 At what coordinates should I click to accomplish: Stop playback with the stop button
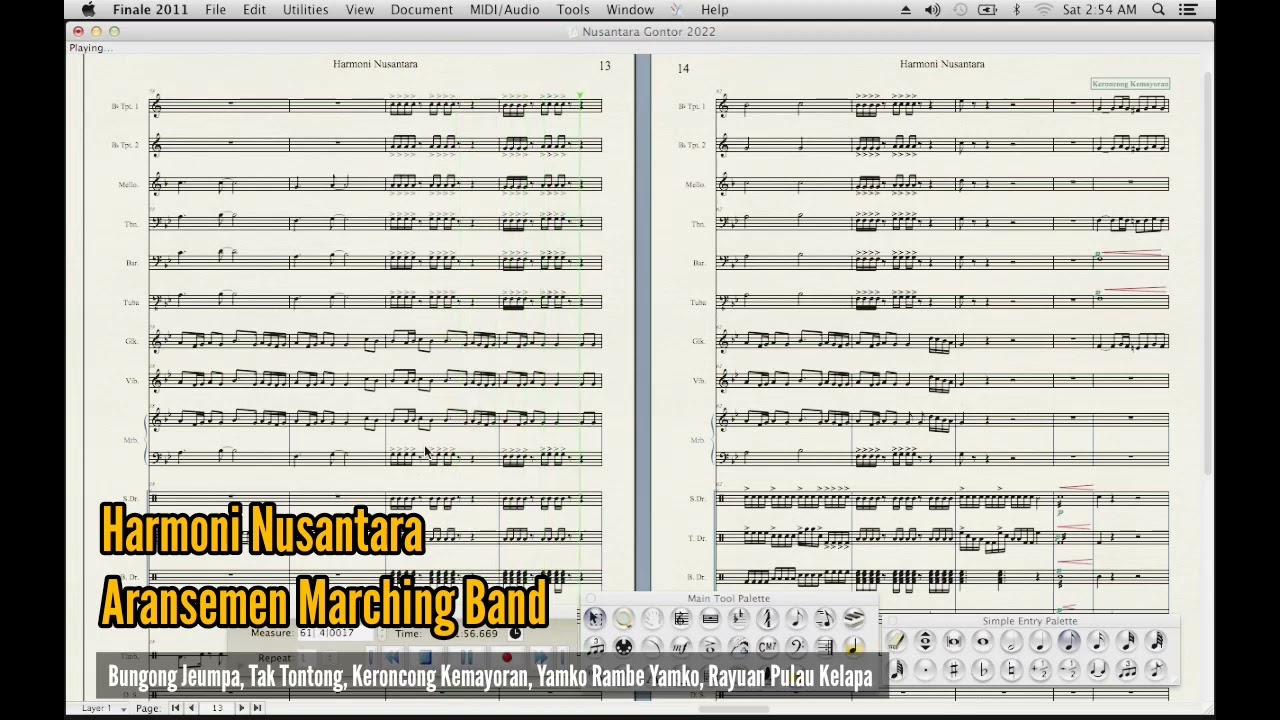coord(426,658)
